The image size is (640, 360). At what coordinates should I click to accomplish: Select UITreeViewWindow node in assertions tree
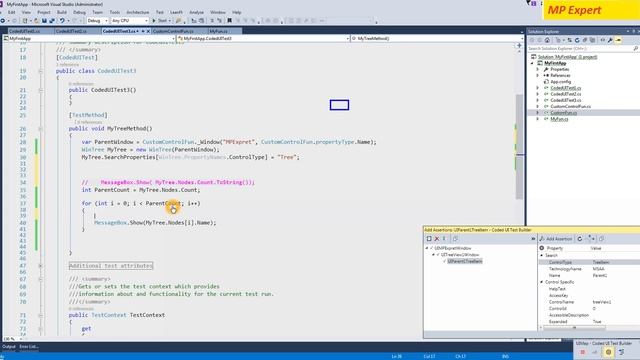click(x=460, y=255)
